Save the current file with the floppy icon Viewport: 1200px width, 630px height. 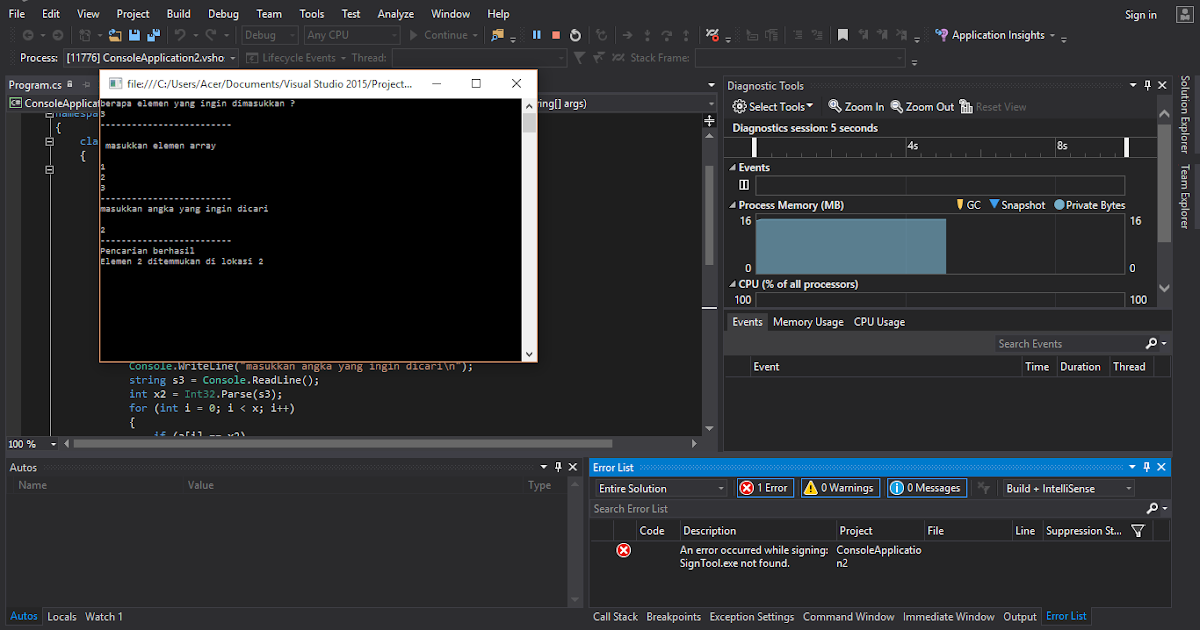coord(134,35)
